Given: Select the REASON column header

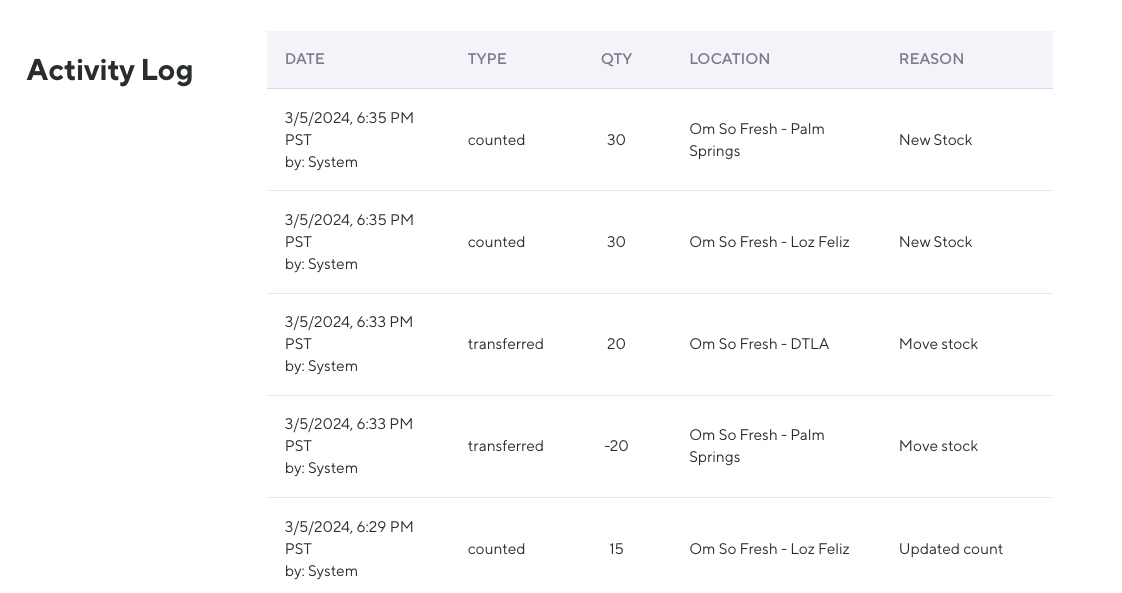Looking at the screenshot, I should click(931, 59).
